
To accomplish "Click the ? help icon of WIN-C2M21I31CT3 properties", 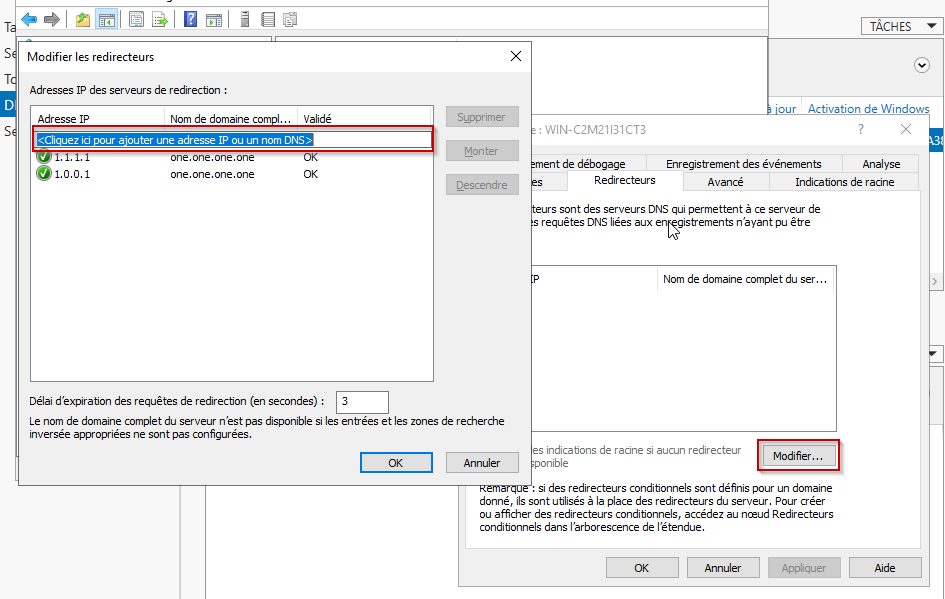I will click(x=861, y=129).
